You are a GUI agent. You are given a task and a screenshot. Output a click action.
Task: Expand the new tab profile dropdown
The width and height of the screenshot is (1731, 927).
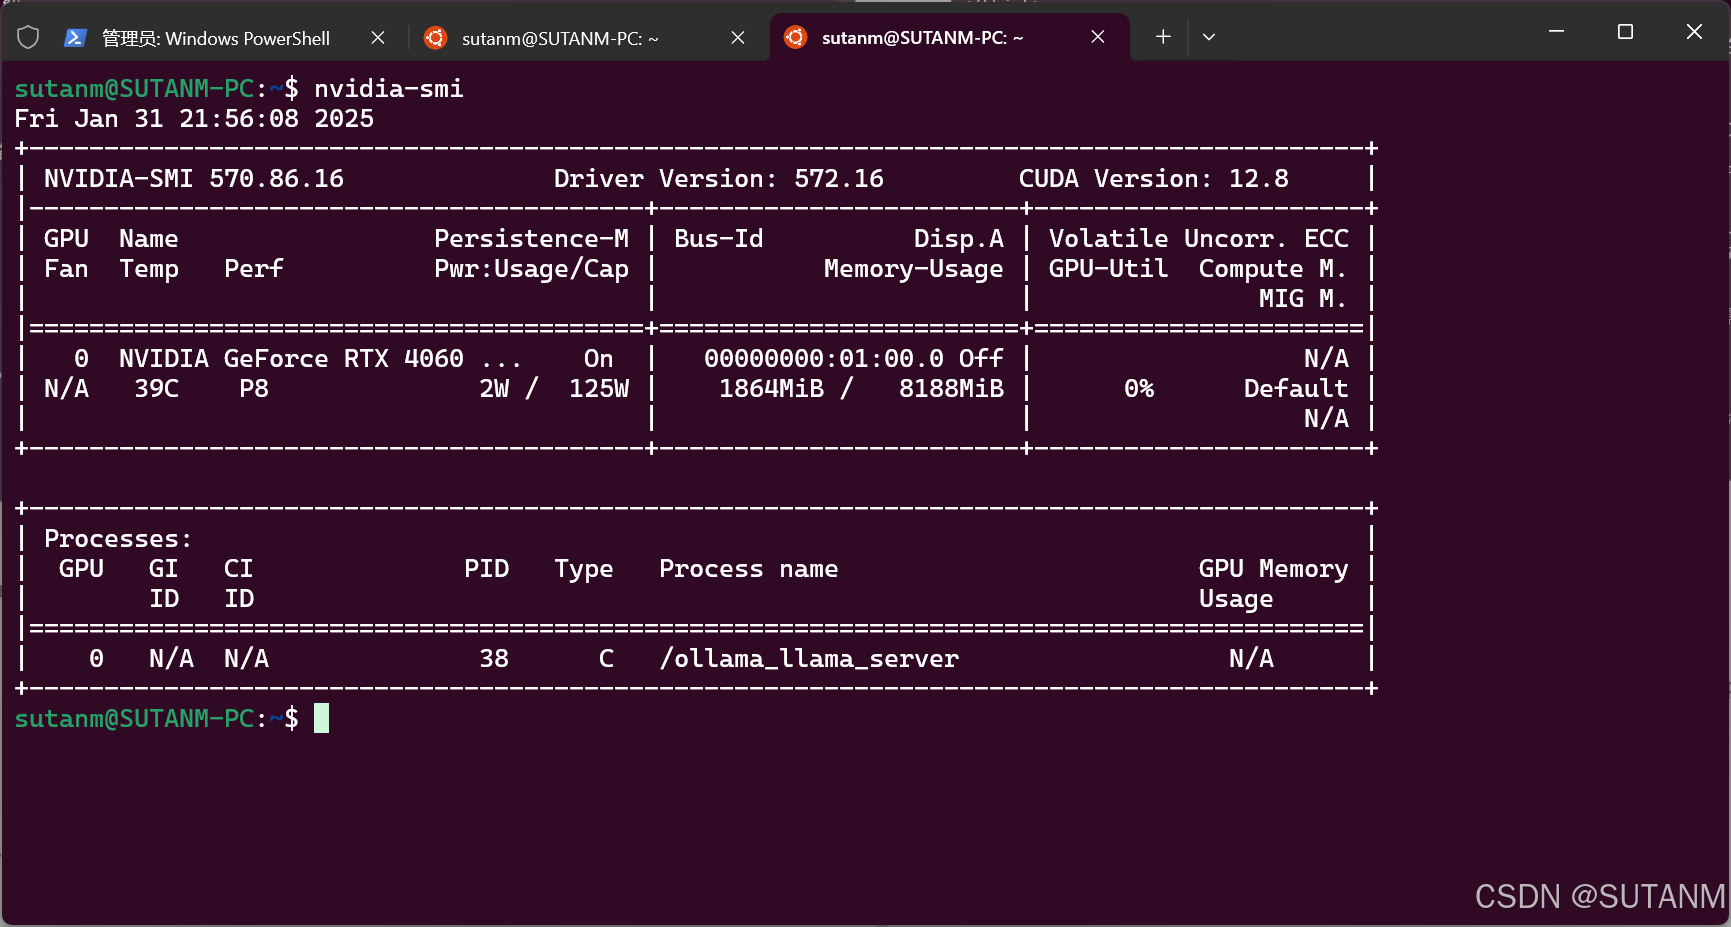(1209, 37)
